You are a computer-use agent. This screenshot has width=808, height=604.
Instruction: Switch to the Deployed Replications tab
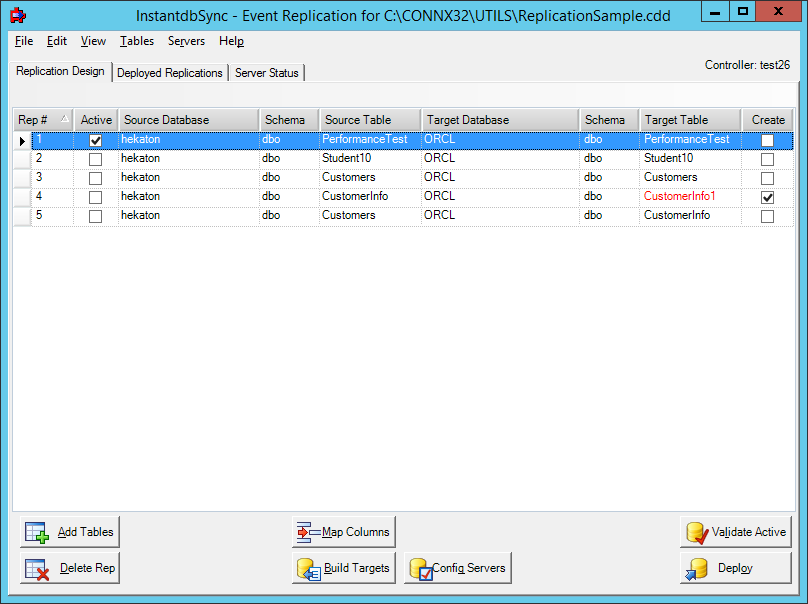pyautogui.click(x=170, y=72)
